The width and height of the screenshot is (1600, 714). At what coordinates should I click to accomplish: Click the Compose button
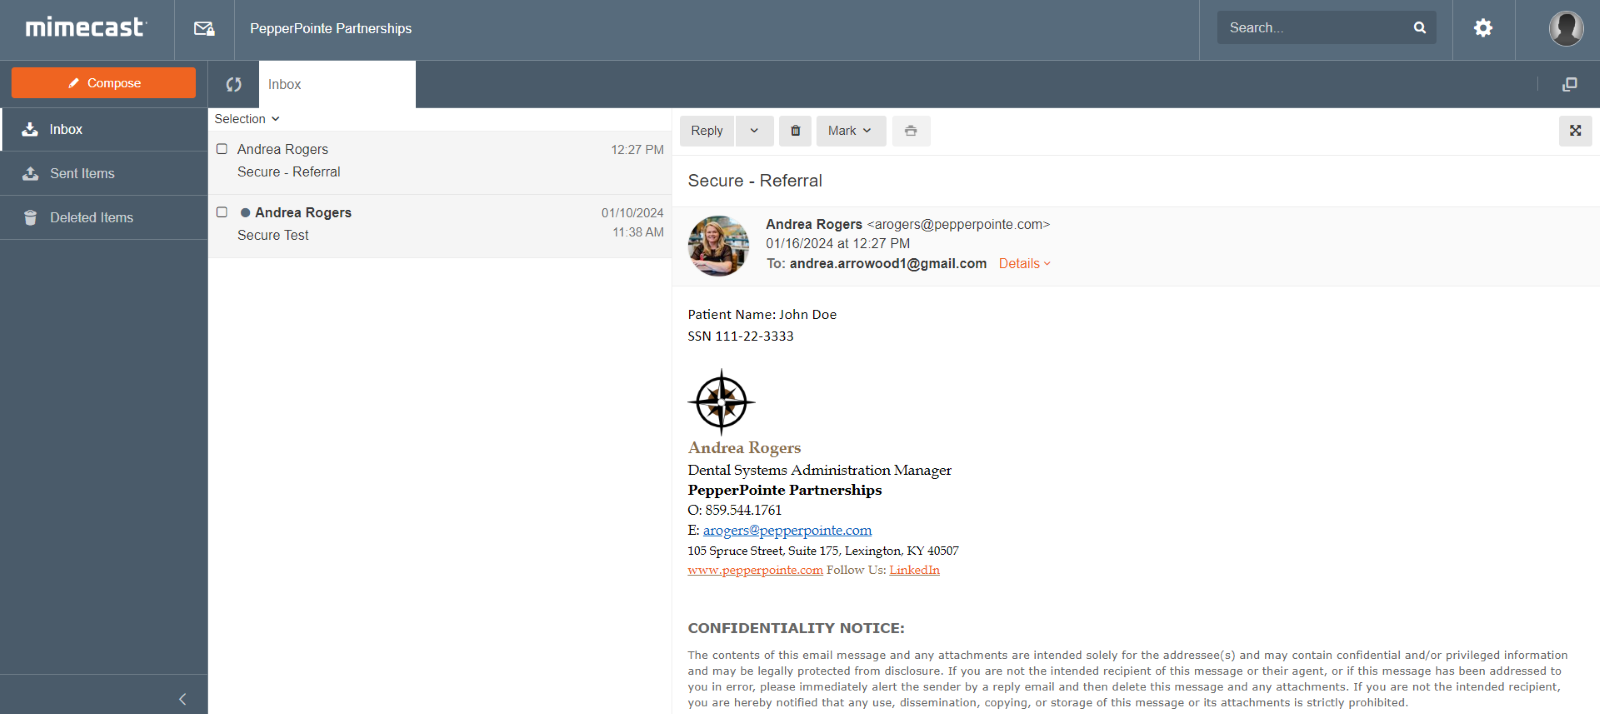(x=104, y=83)
